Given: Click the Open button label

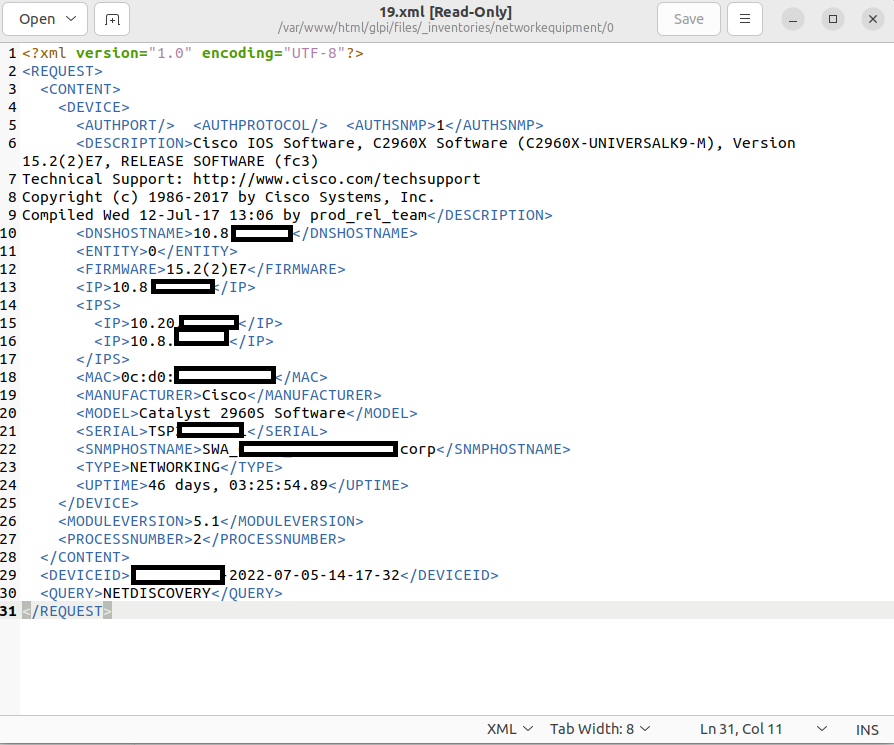Looking at the screenshot, I should [x=37, y=19].
